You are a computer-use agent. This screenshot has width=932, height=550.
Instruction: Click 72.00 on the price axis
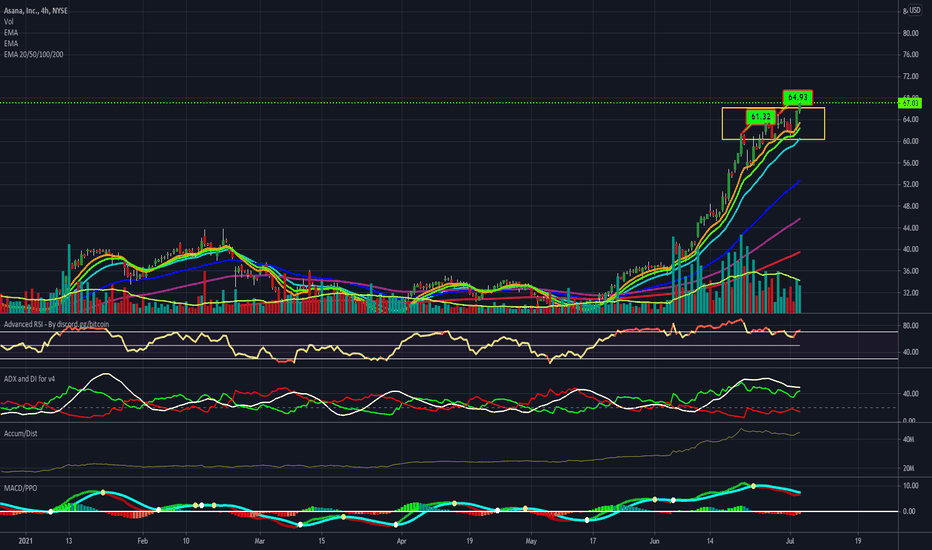[x=911, y=76]
